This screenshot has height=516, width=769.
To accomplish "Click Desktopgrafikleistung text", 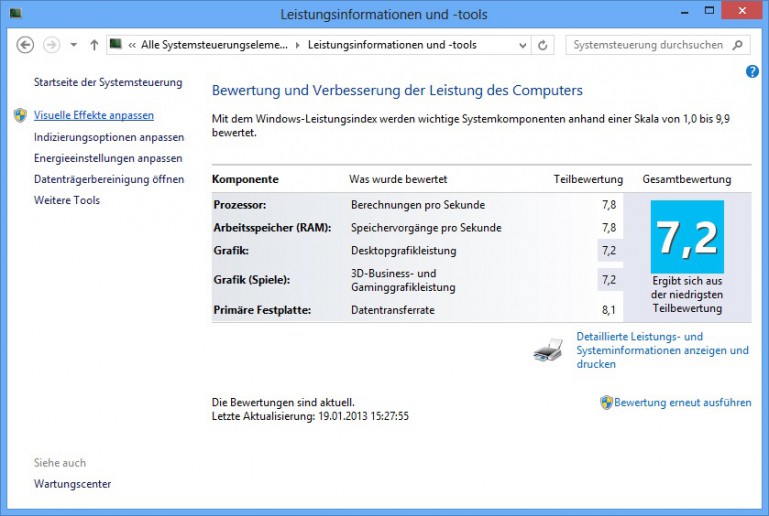I will pyautogui.click(x=404, y=251).
